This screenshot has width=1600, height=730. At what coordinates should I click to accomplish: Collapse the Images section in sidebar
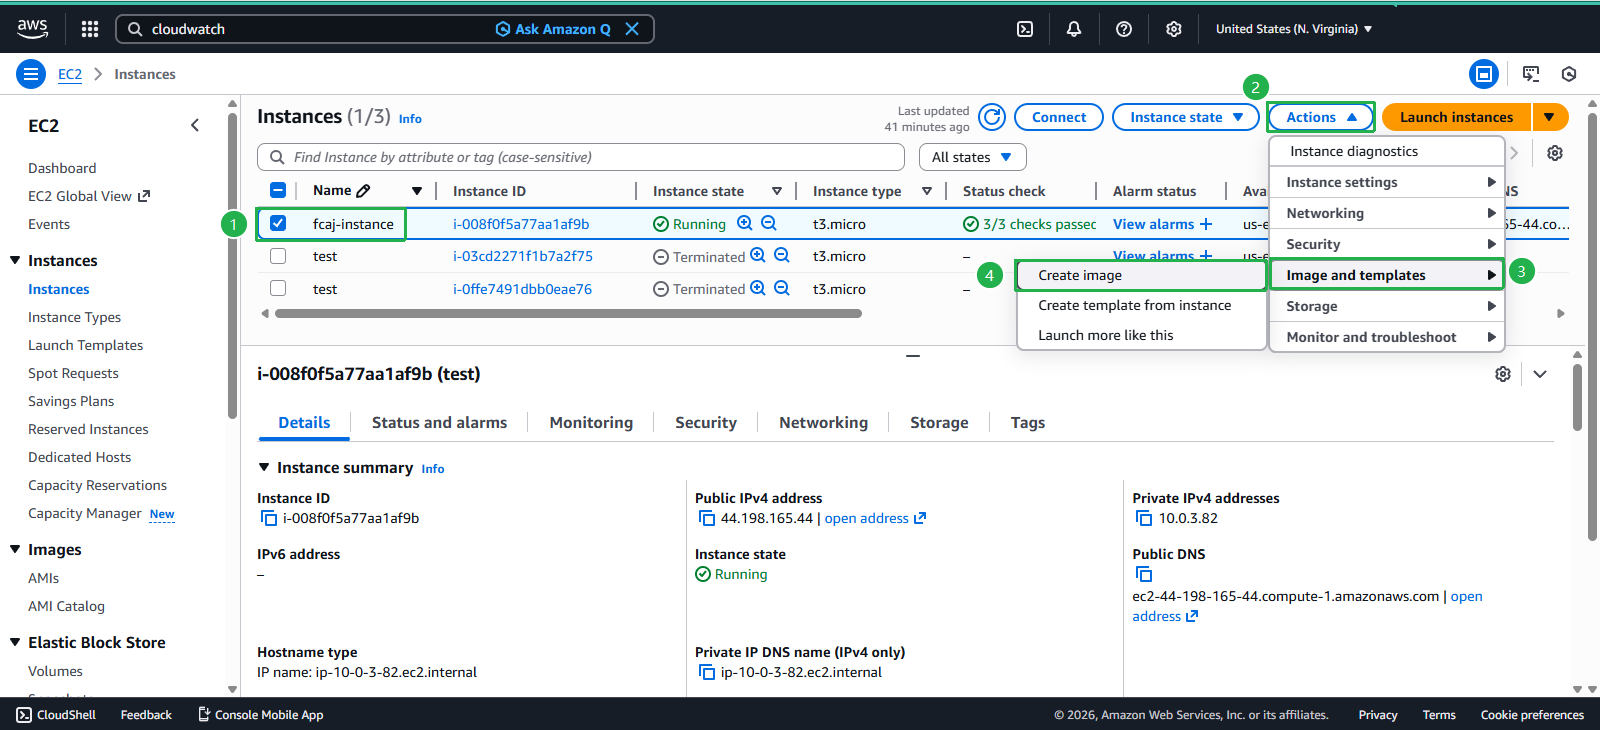(x=15, y=549)
